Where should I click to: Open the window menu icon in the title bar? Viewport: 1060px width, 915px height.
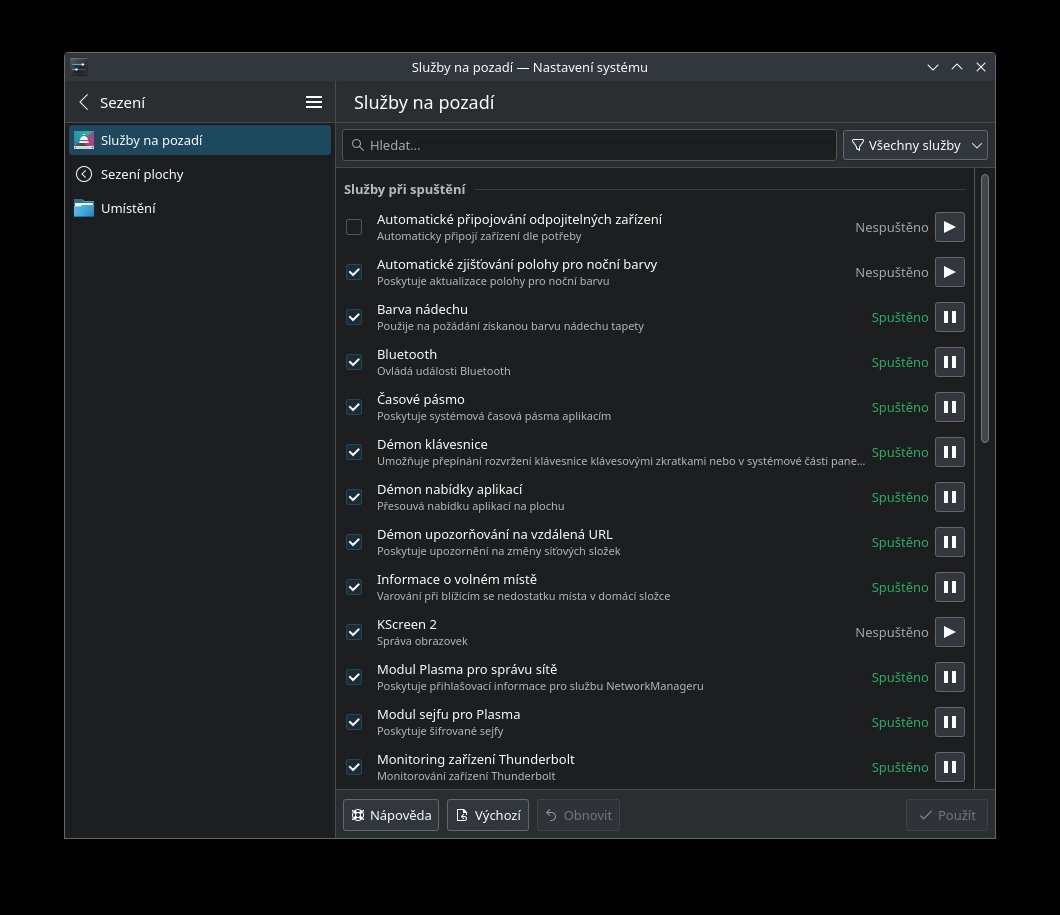point(79,67)
